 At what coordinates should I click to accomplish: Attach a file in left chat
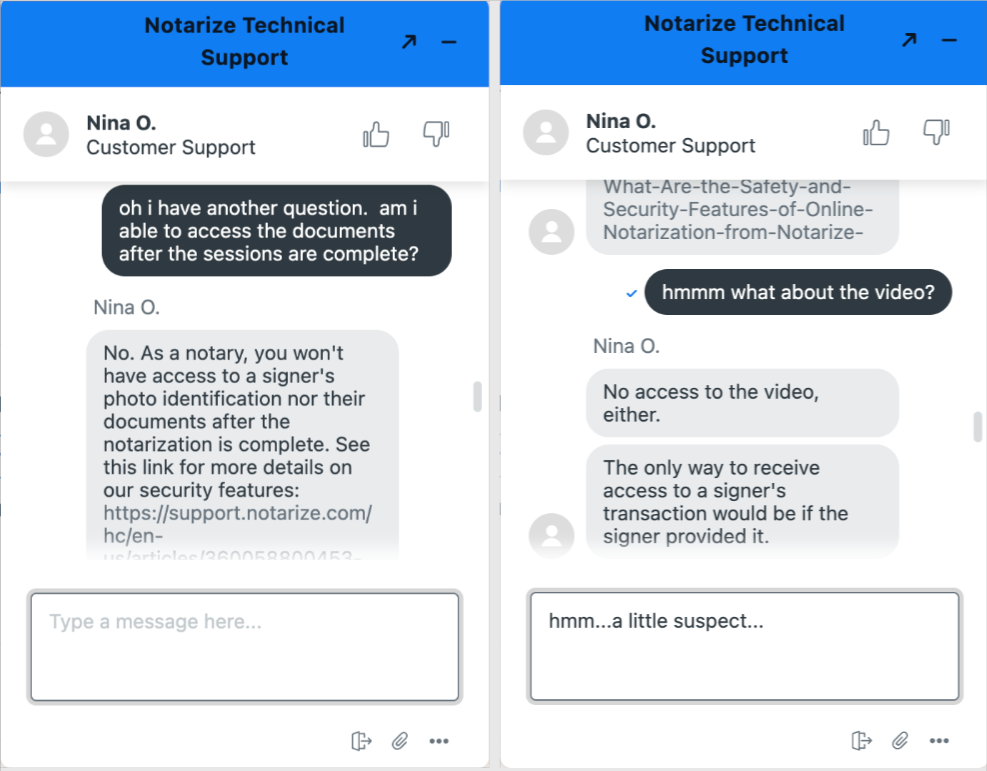point(400,741)
